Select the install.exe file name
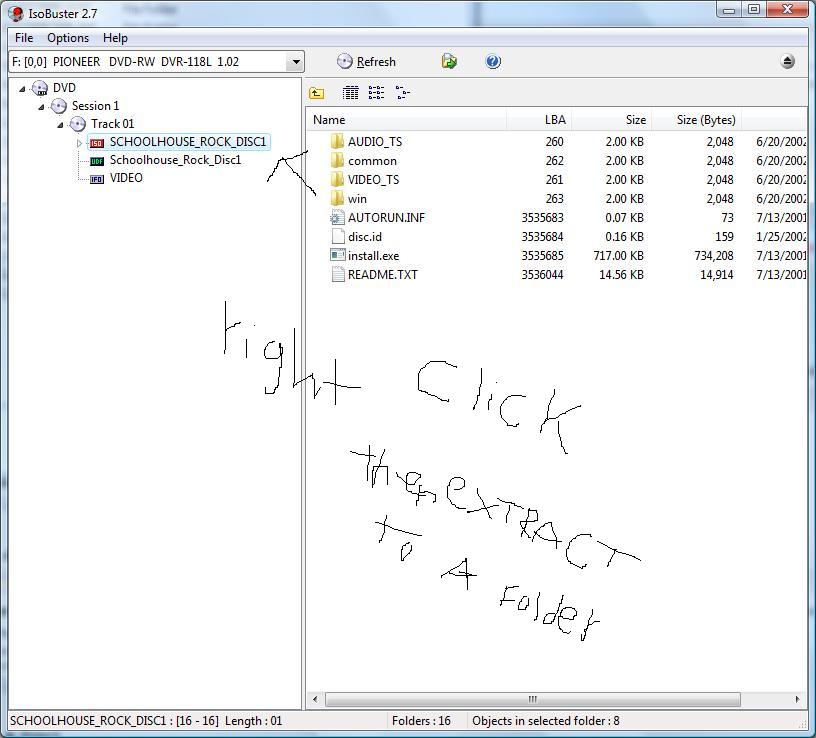The image size is (816, 738). pos(373,256)
